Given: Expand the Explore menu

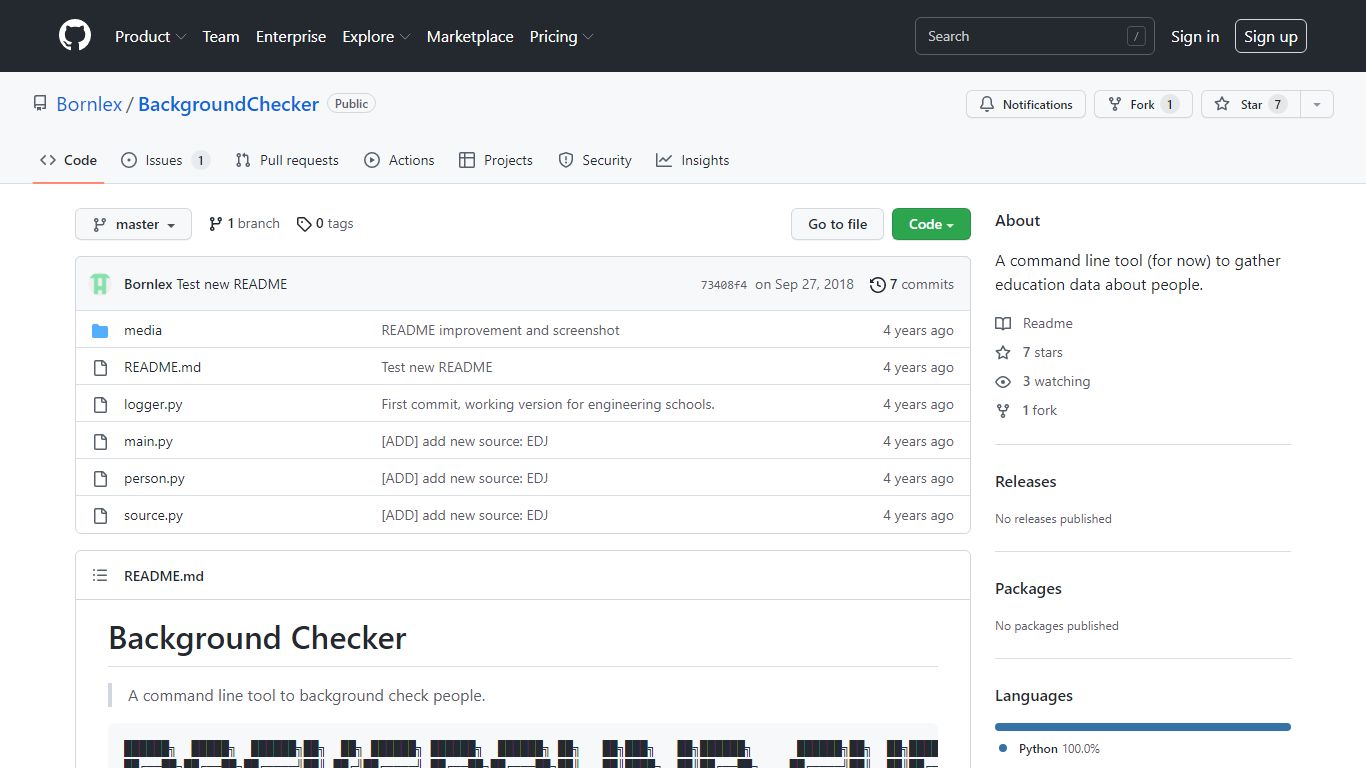Looking at the screenshot, I should 376,36.
